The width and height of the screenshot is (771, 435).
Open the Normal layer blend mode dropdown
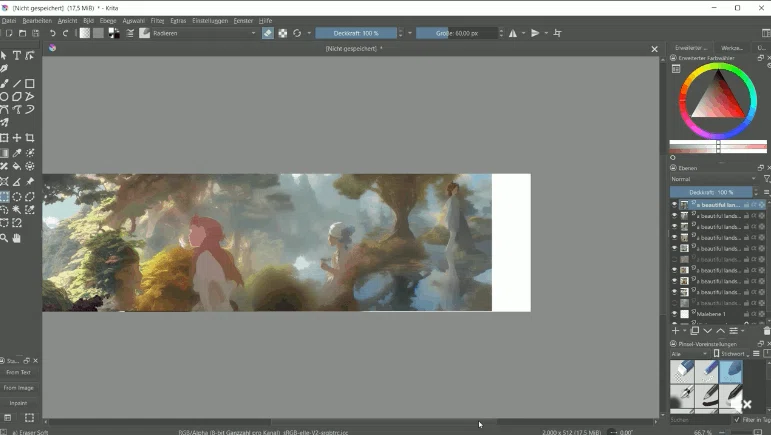point(713,179)
